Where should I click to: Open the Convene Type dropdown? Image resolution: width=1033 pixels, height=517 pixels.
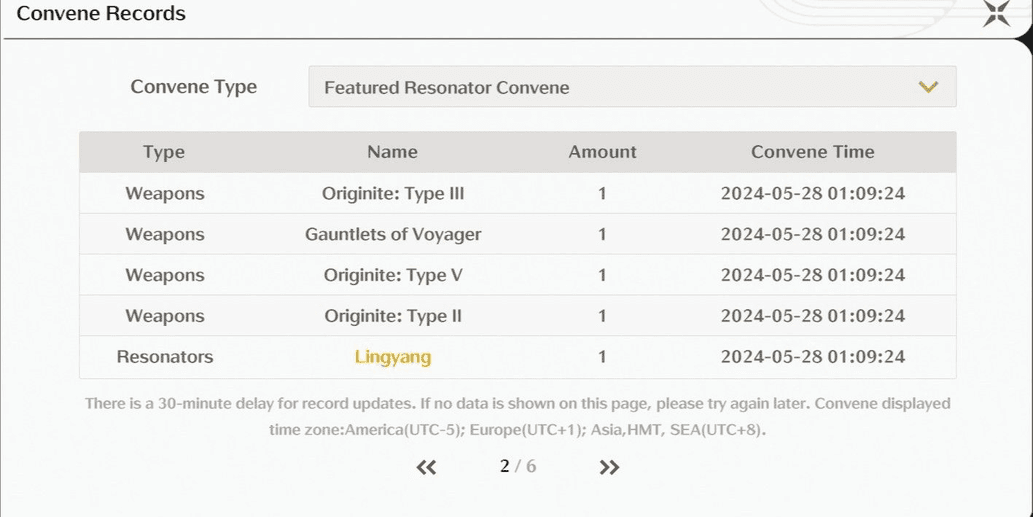(x=632, y=87)
